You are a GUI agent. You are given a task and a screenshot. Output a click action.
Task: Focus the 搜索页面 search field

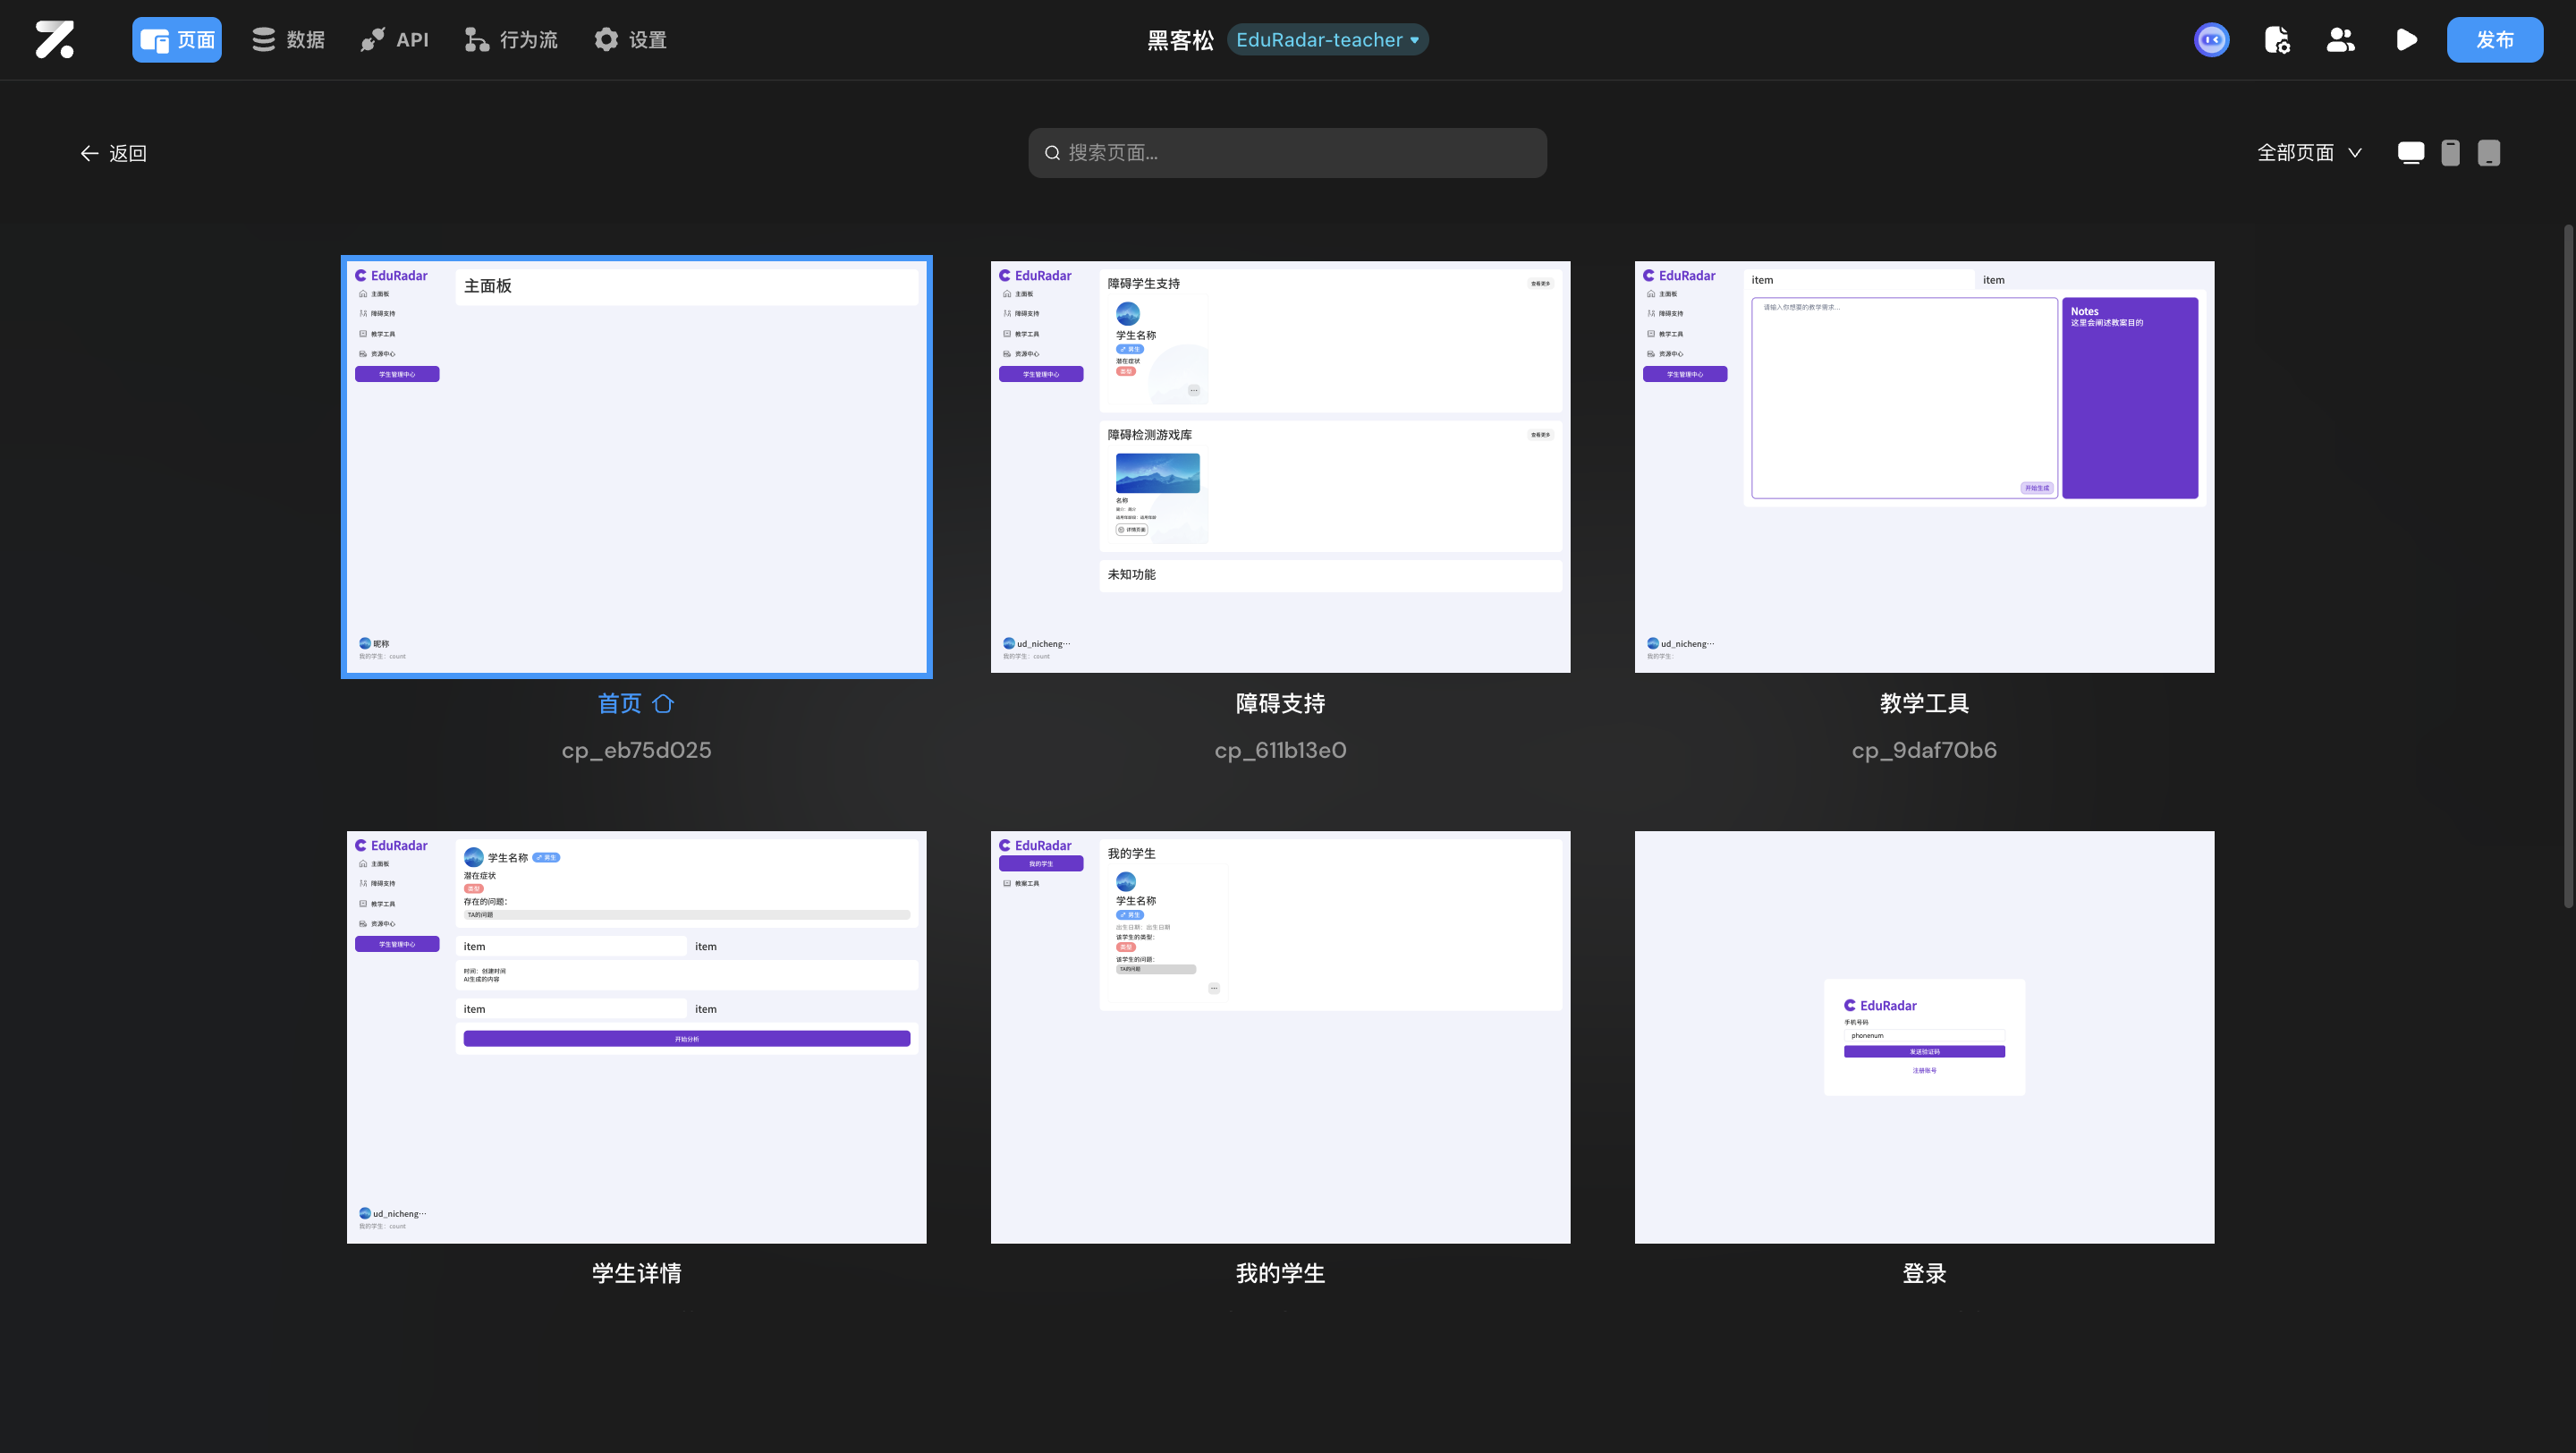point(1300,153)
